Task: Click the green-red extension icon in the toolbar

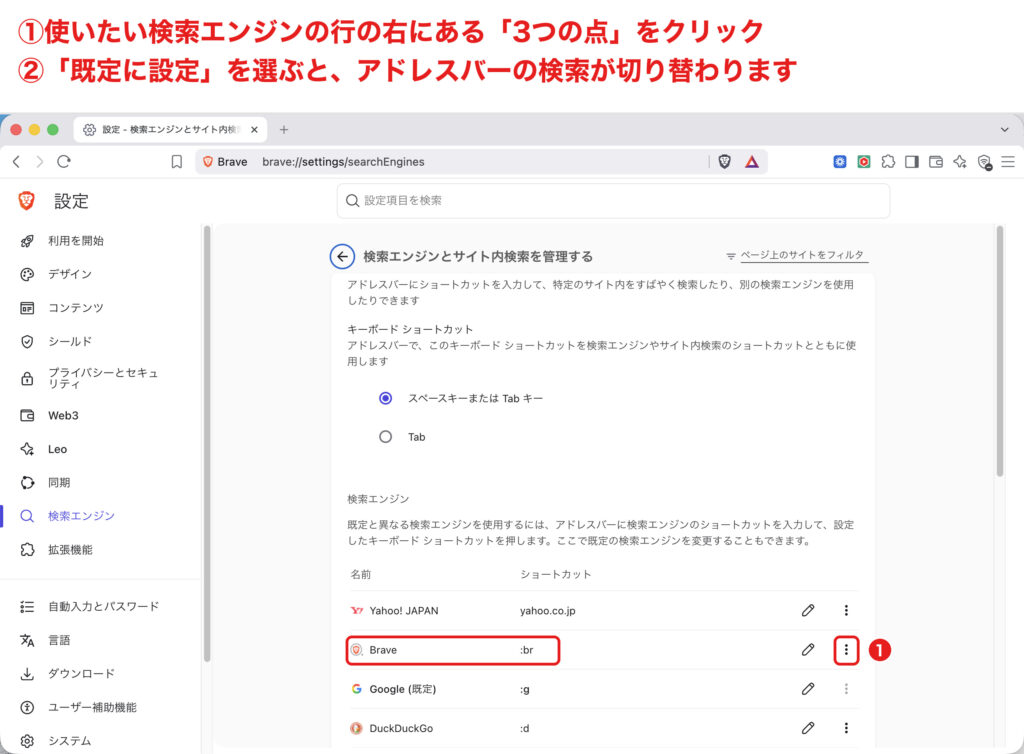Action: click(864, 161)
